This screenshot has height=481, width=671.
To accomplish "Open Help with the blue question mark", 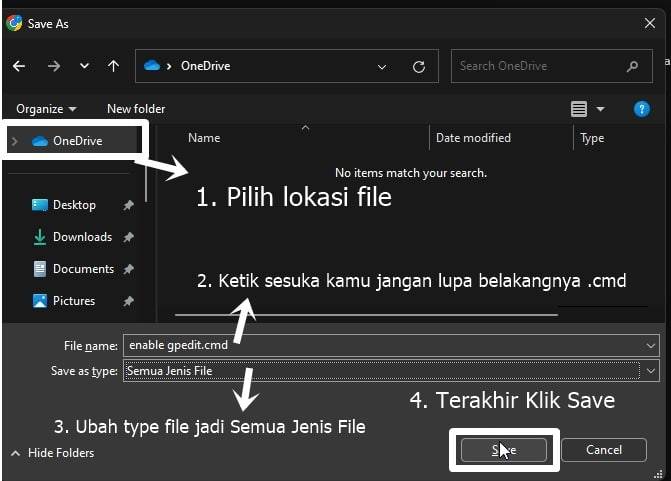I will coord(641,109).
